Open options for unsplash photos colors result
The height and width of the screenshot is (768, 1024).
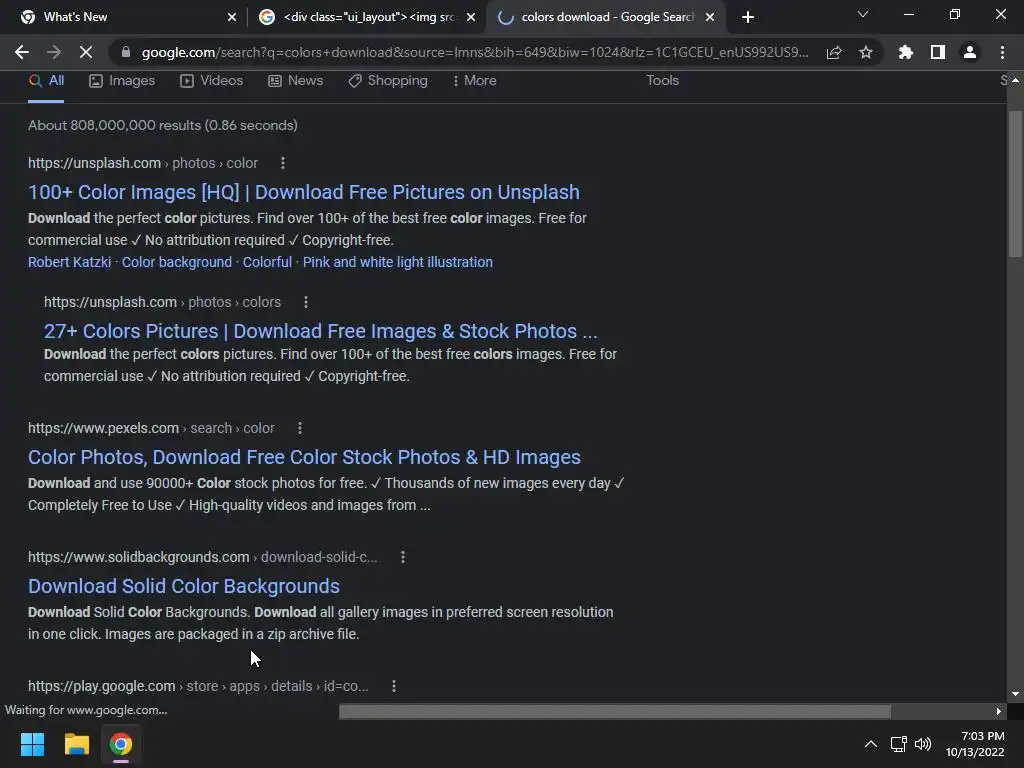(x=306, y=302)
